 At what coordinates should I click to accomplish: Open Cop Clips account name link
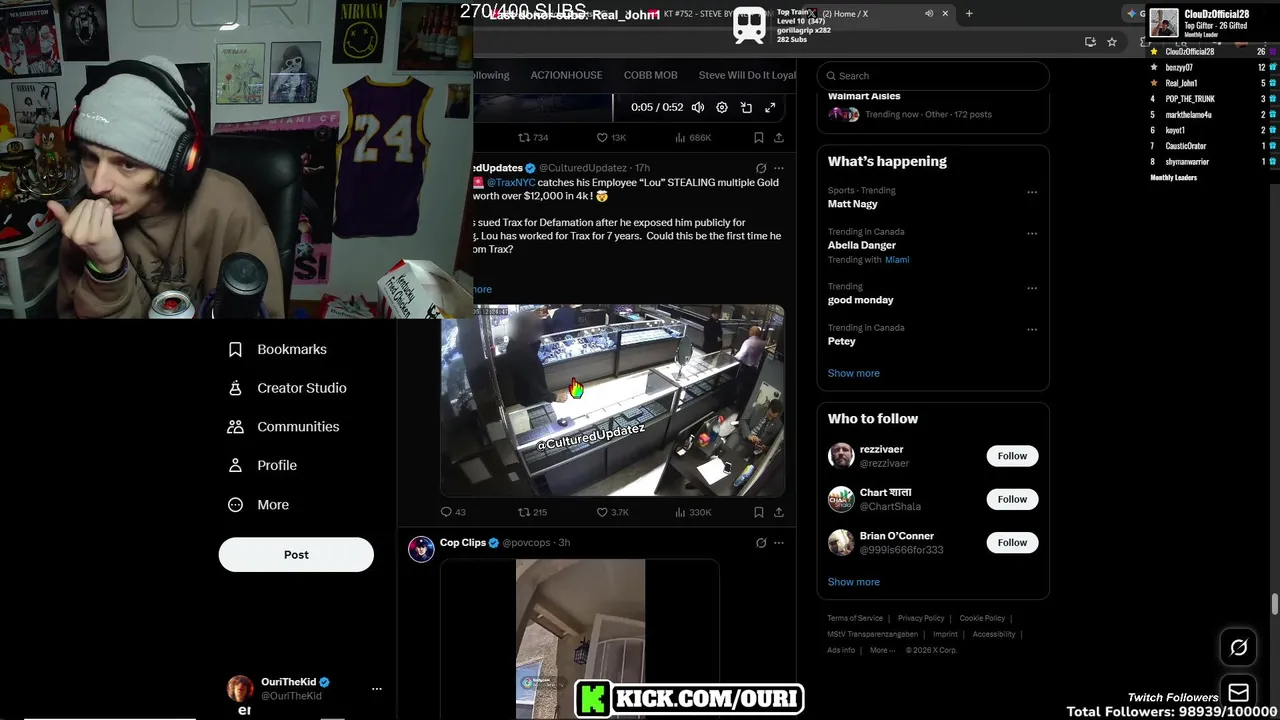click(x=463, y=542)
